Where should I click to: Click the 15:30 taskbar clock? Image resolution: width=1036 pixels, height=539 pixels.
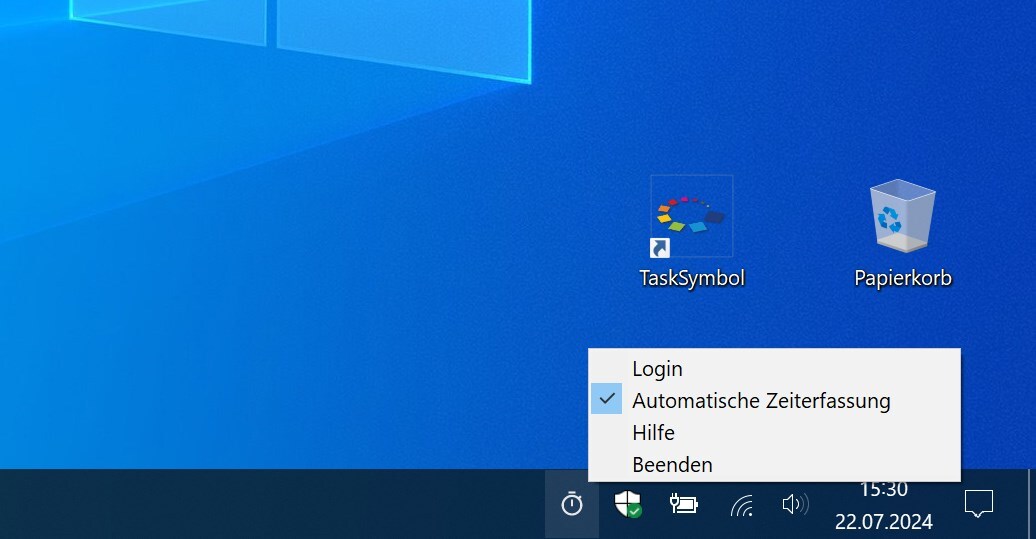[884, 490]
